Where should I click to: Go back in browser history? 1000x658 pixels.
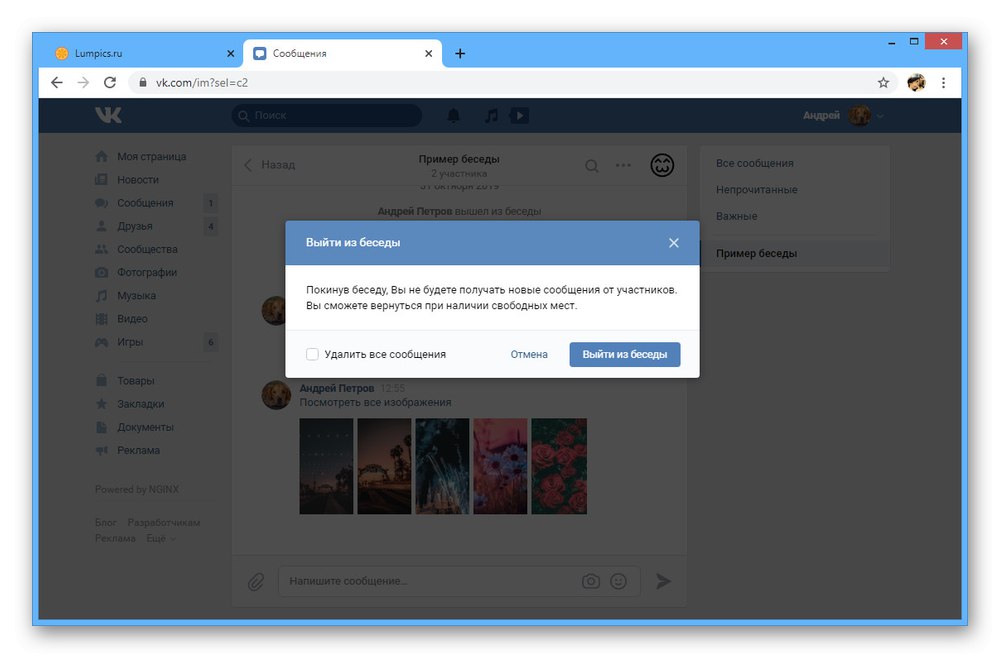point(57,82)
